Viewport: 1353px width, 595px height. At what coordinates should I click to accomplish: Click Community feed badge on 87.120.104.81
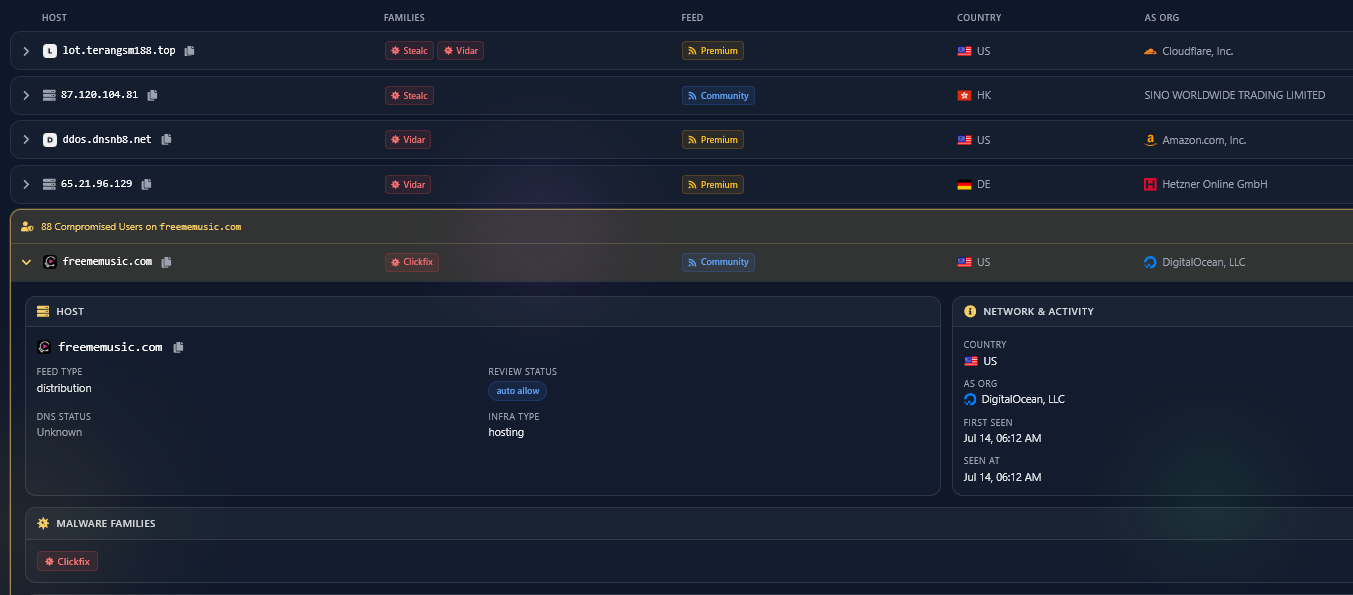click(718, 96)
